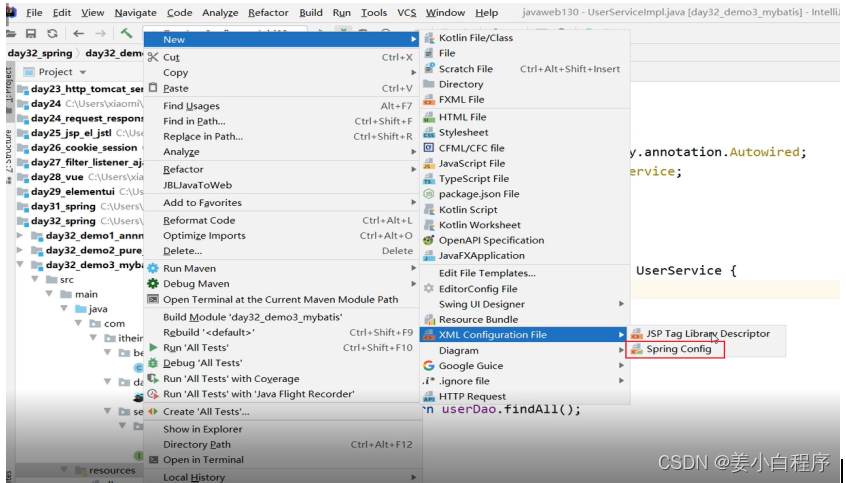Click Open Terminal at the Current Maven Module Path
846x483 pixels.
(282, 300)
